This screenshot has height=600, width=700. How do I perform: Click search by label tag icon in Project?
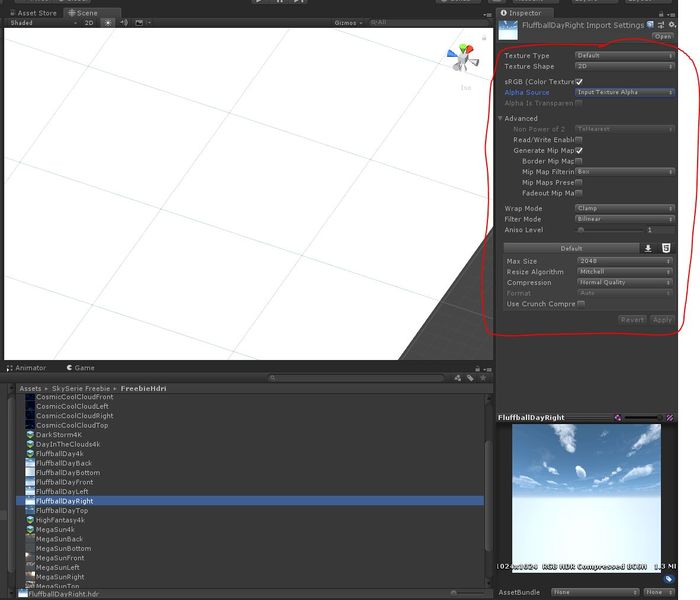tap(470, 378)
